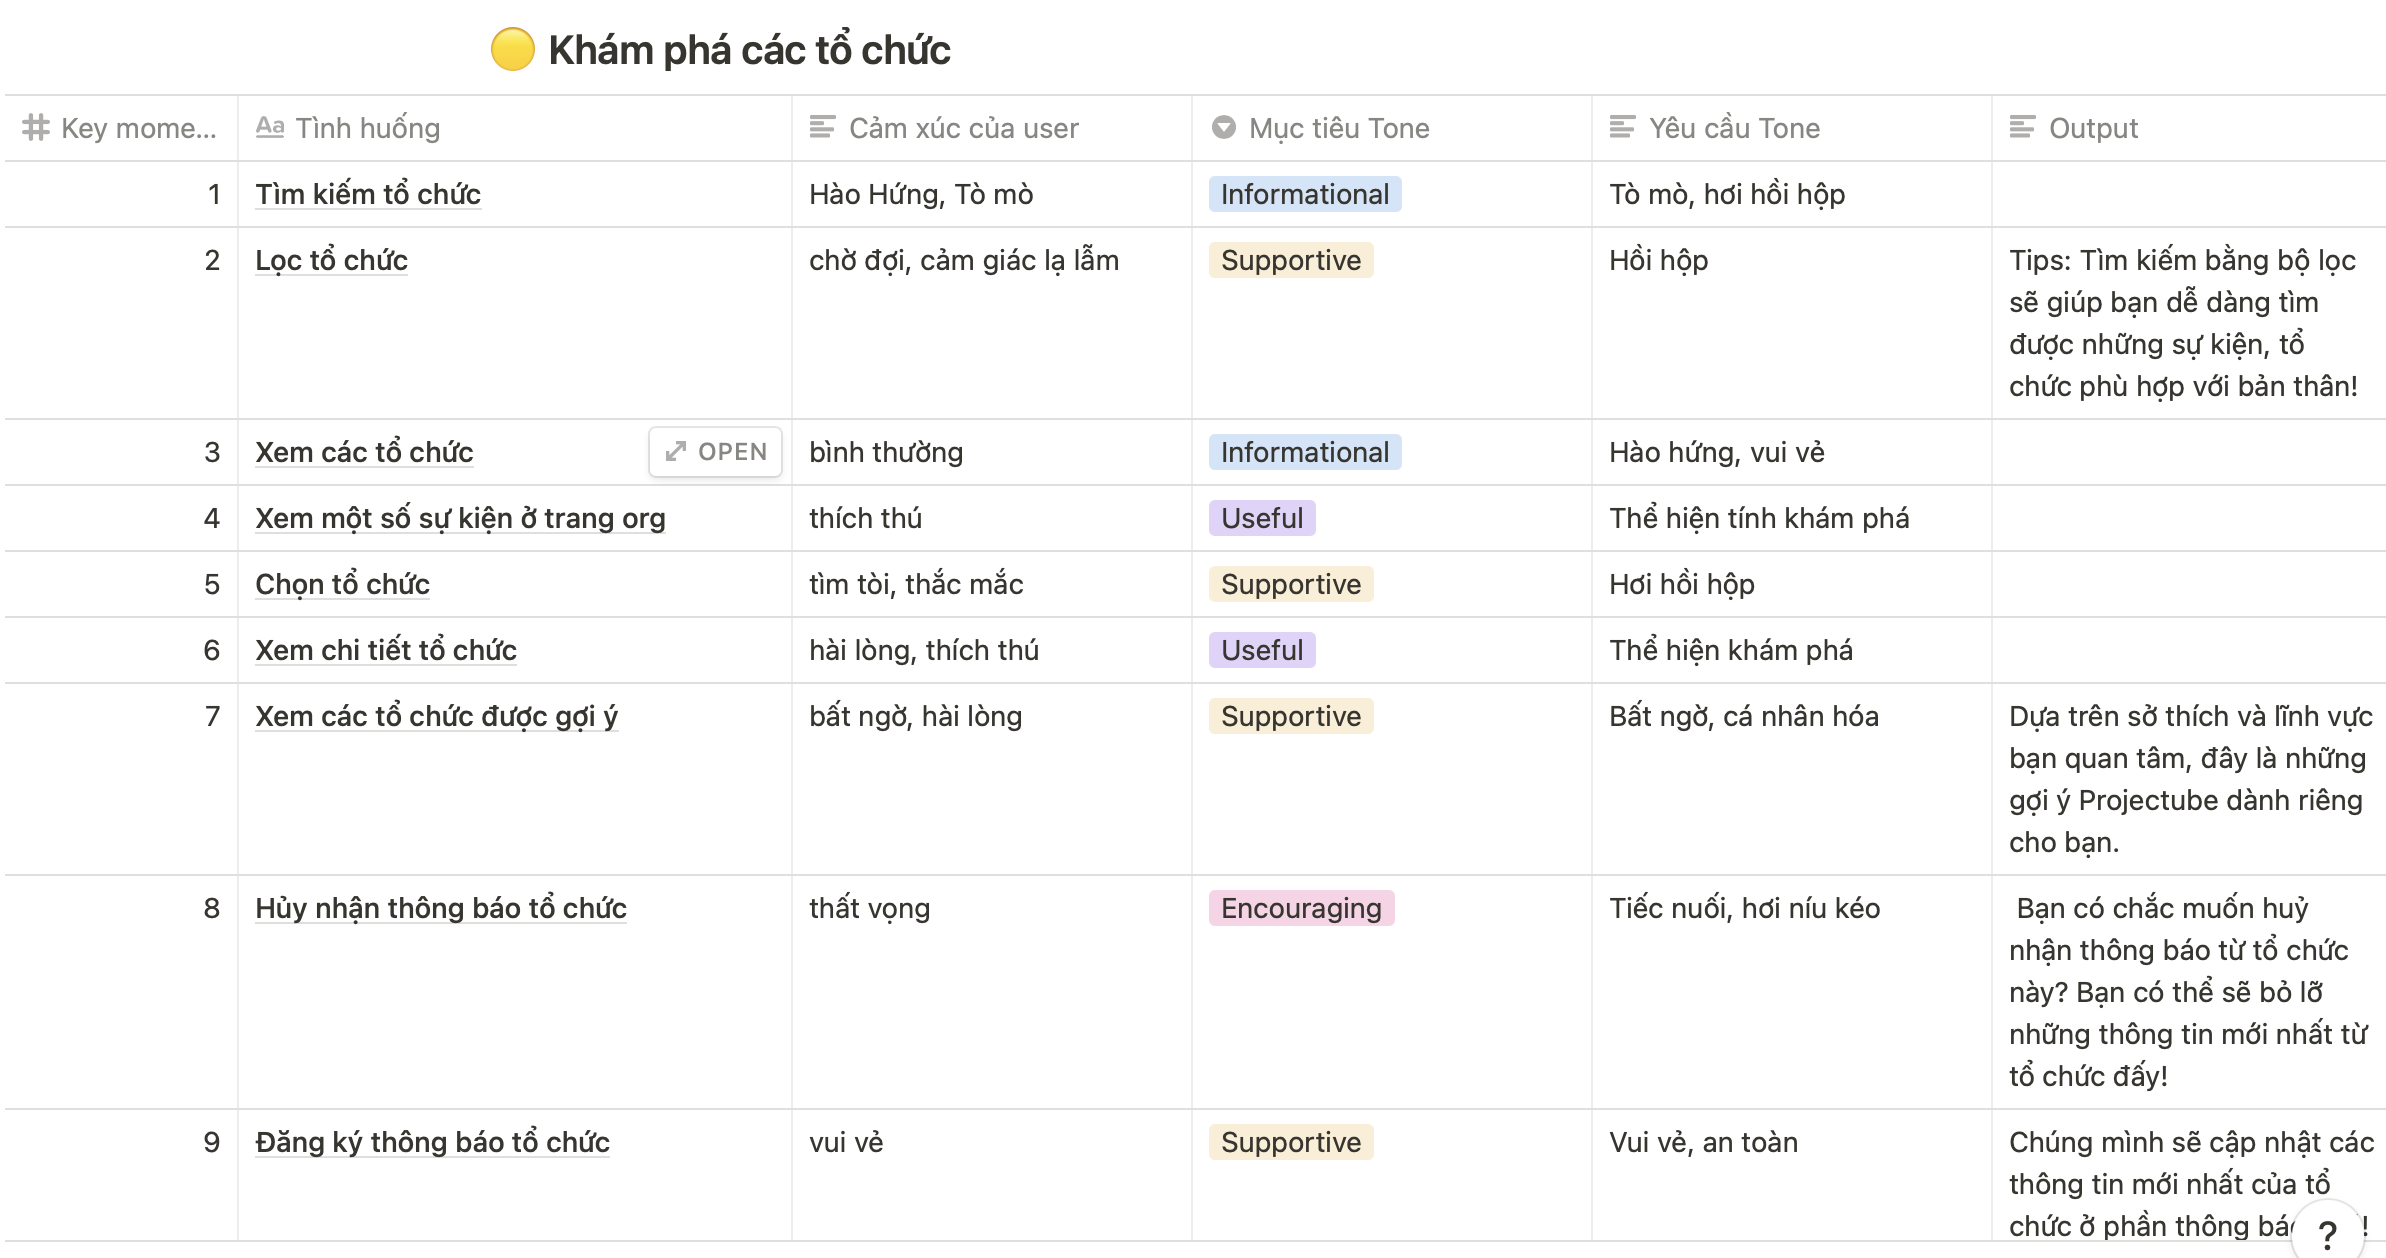Open the Mục tiêu Tone column menu

tap(1339, 128)
